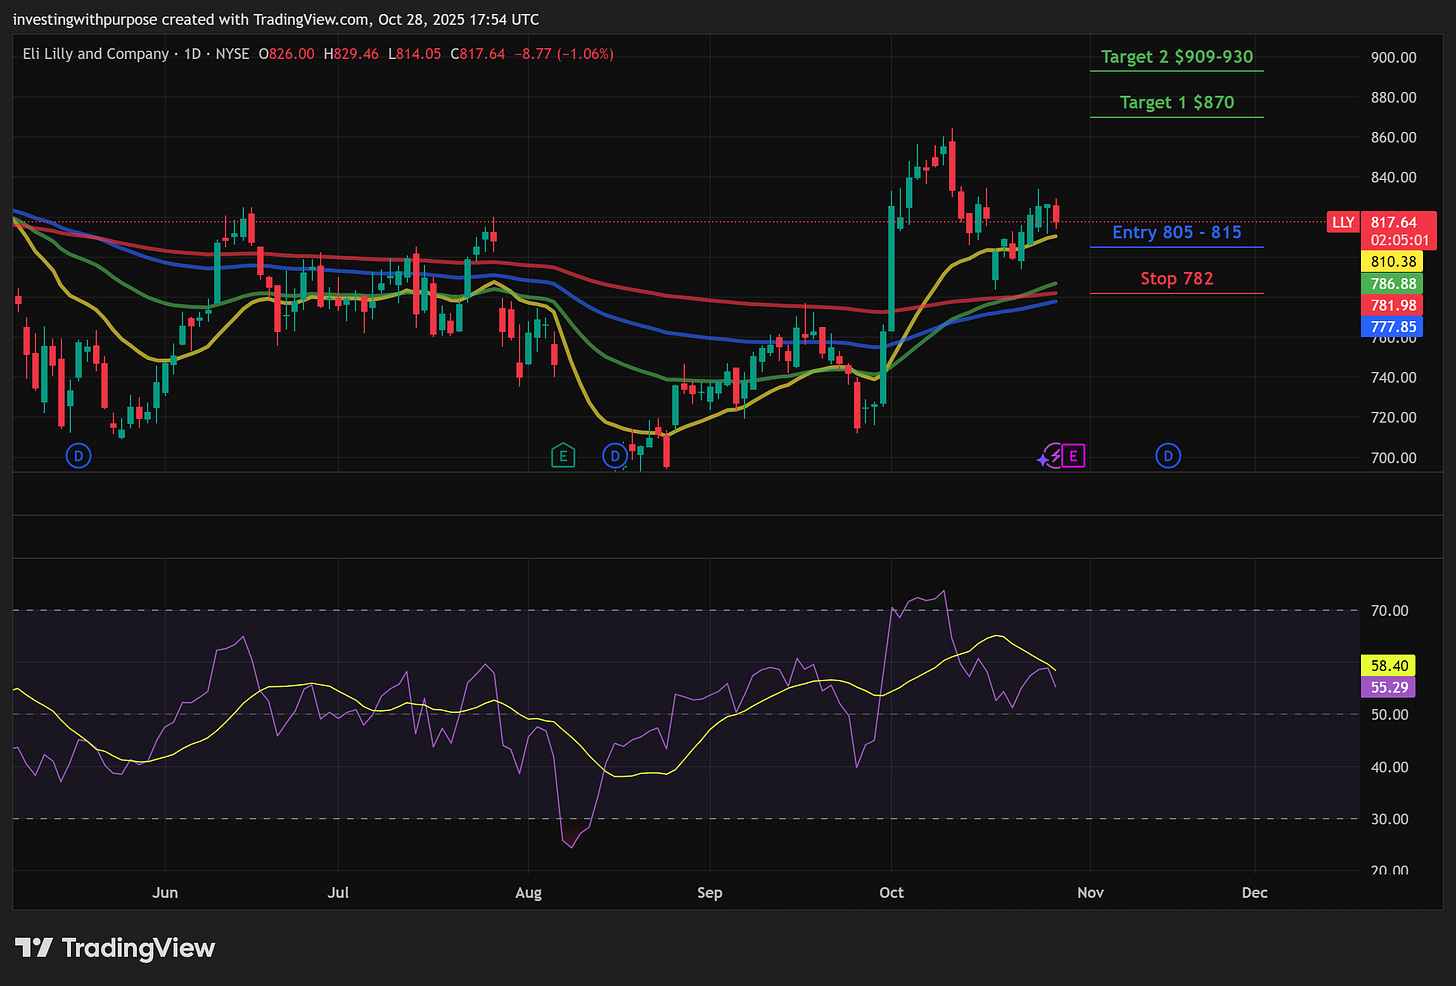The height and width of the screenshot is (986, 1456).
Task: Click the 02:05:01 bar countdown label
Action: pos(1399,241)
